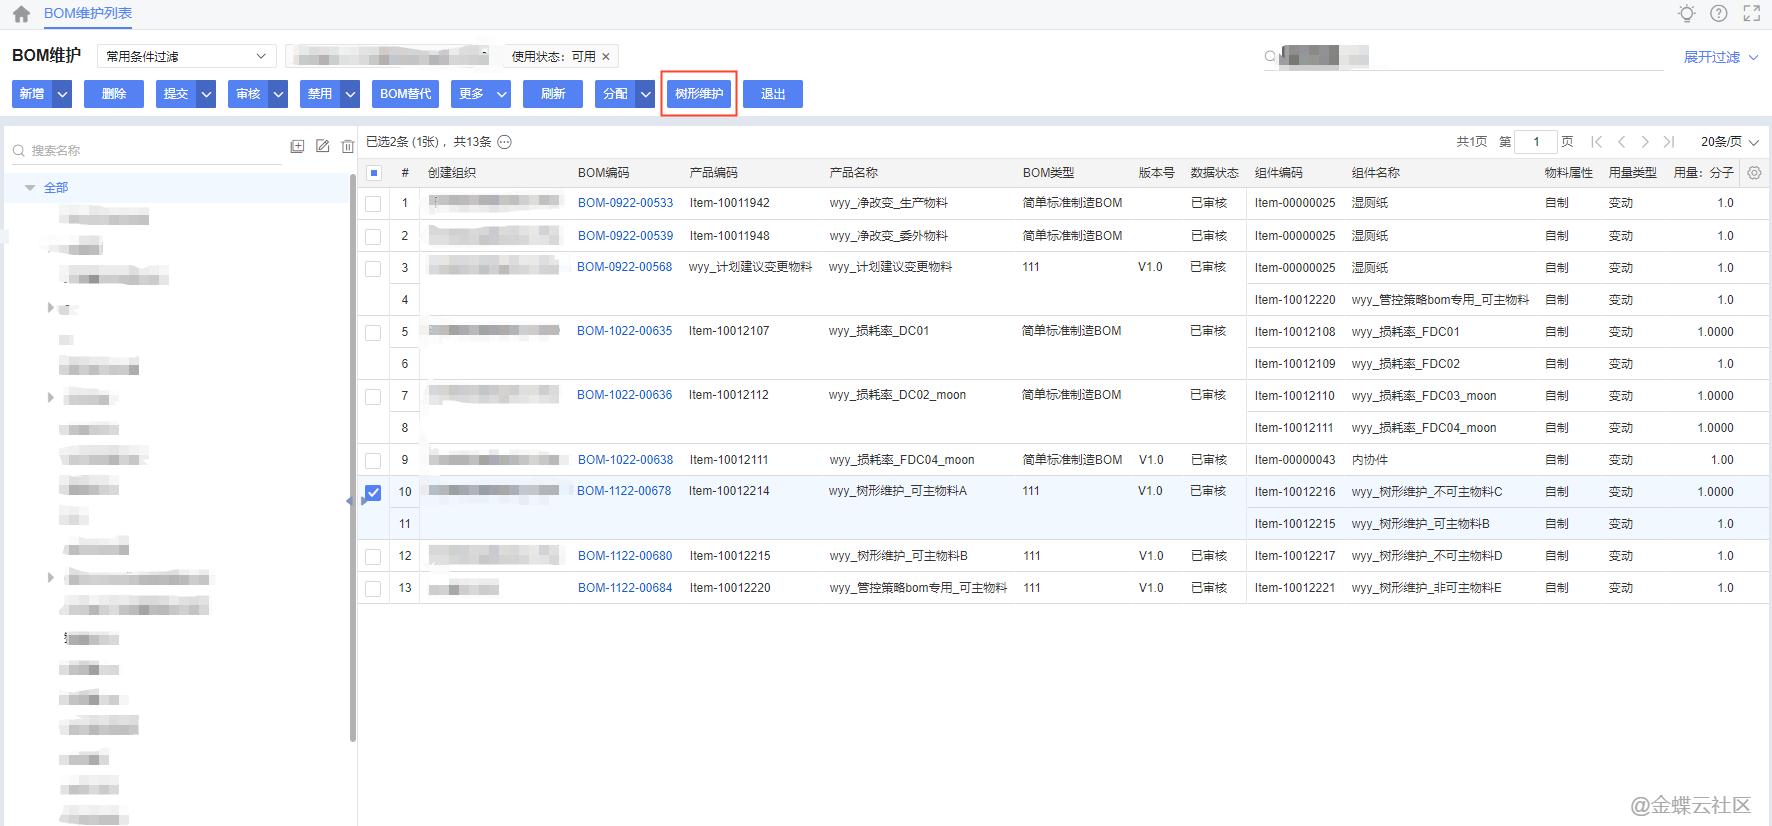Toggle fullscreen with the expand icon
This screenshot has height=826, width=1772.
tap(1752, 14)
